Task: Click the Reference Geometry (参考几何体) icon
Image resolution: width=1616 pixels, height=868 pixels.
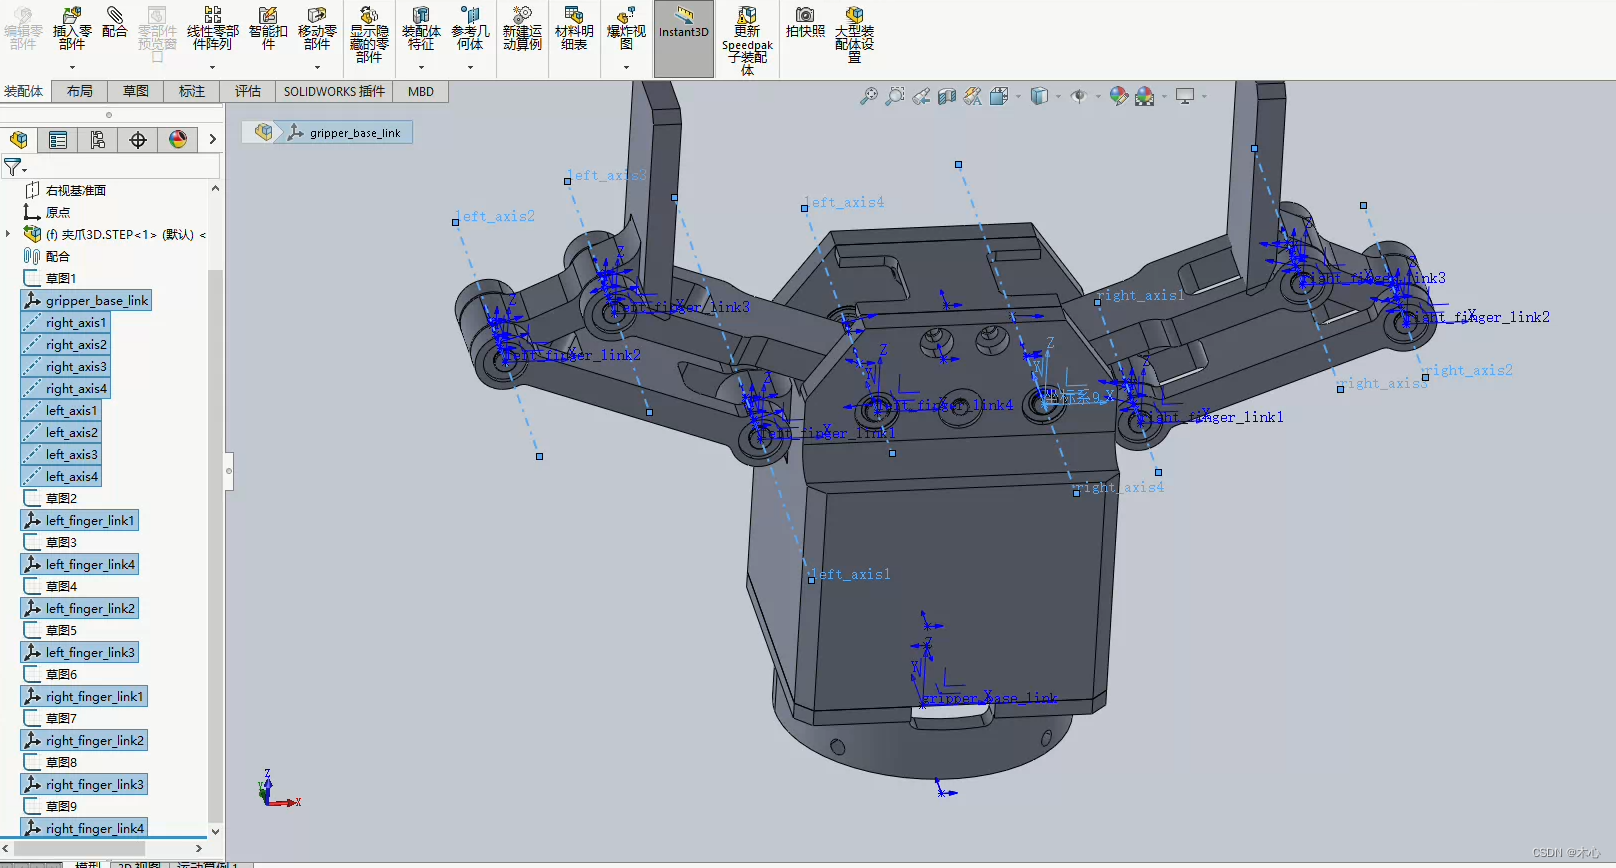Action: click(470, 15)
